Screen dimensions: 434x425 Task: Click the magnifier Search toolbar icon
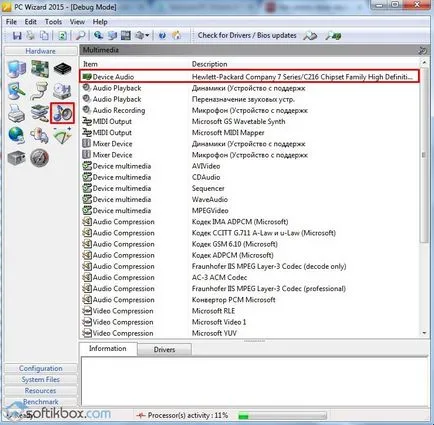80,35
